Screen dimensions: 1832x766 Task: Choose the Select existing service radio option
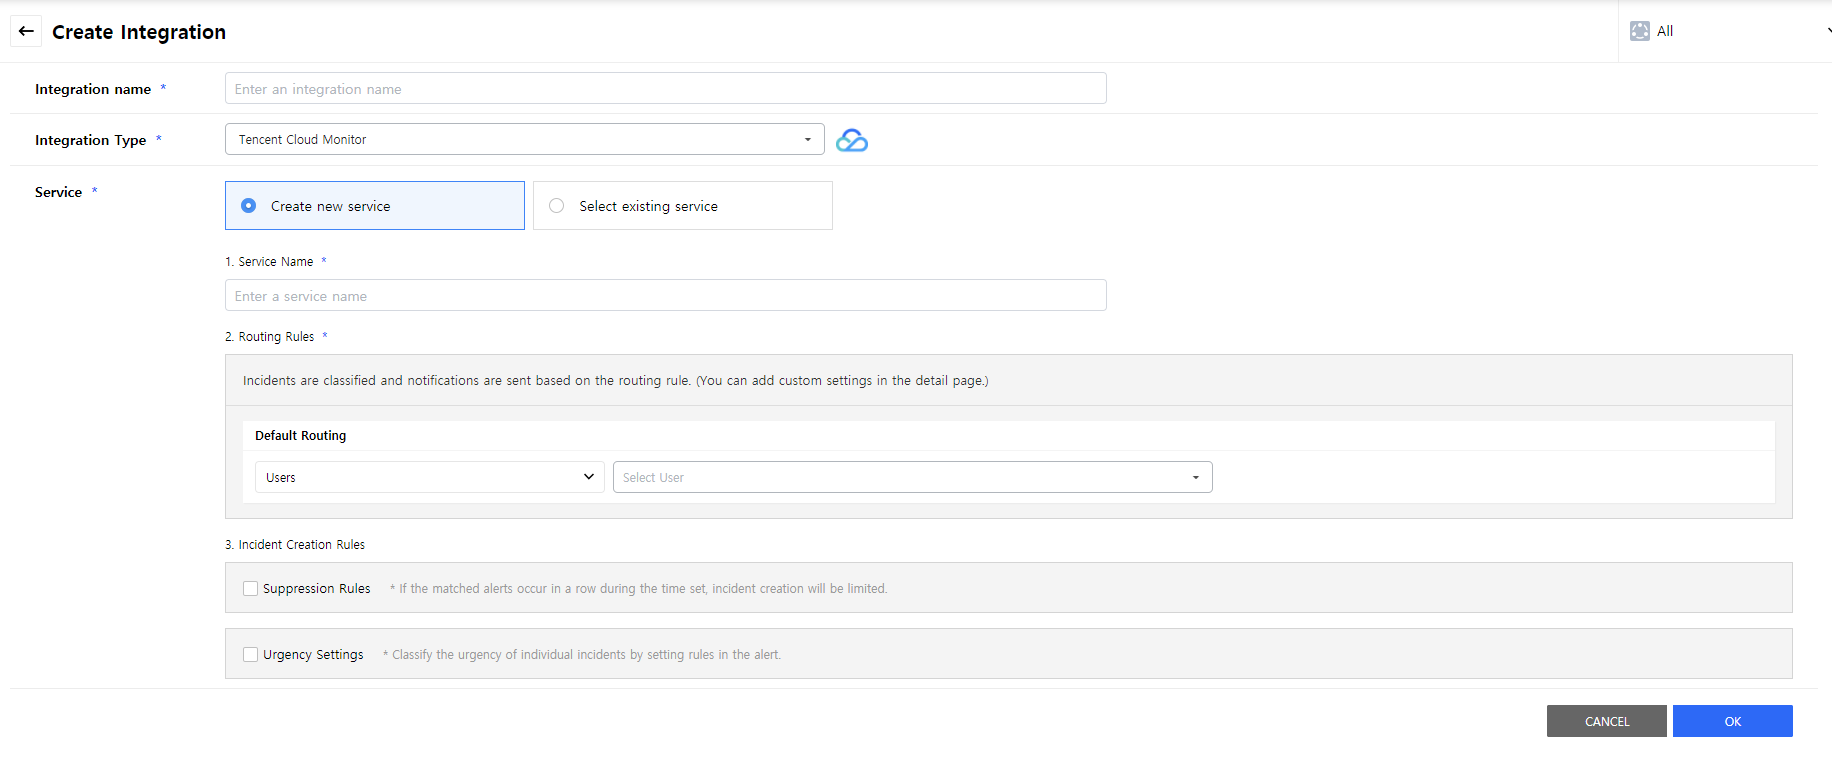[x=557, y=206]
